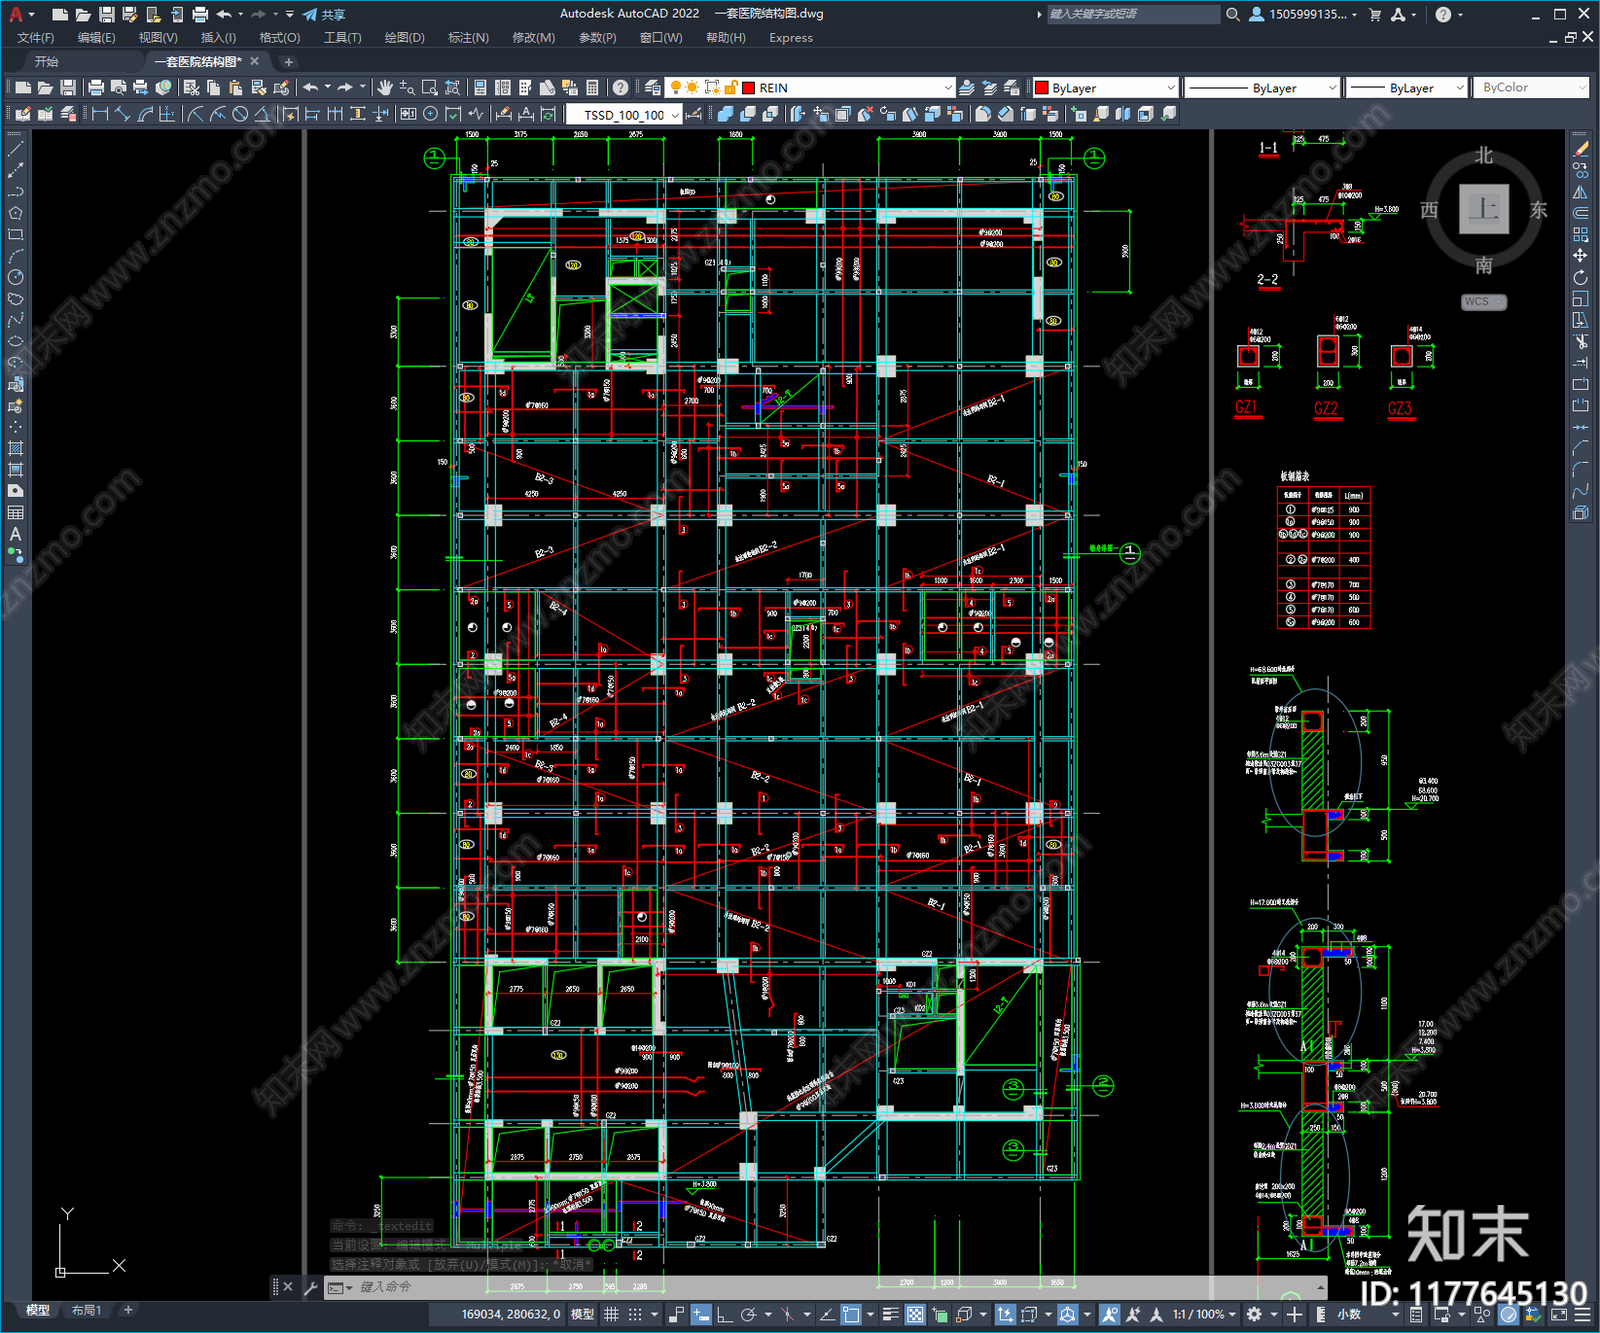Toggle lineweight display in status bar
Viewport: 1600px width, 1333px height.
pyautogui.click(x=890, y=1314)
